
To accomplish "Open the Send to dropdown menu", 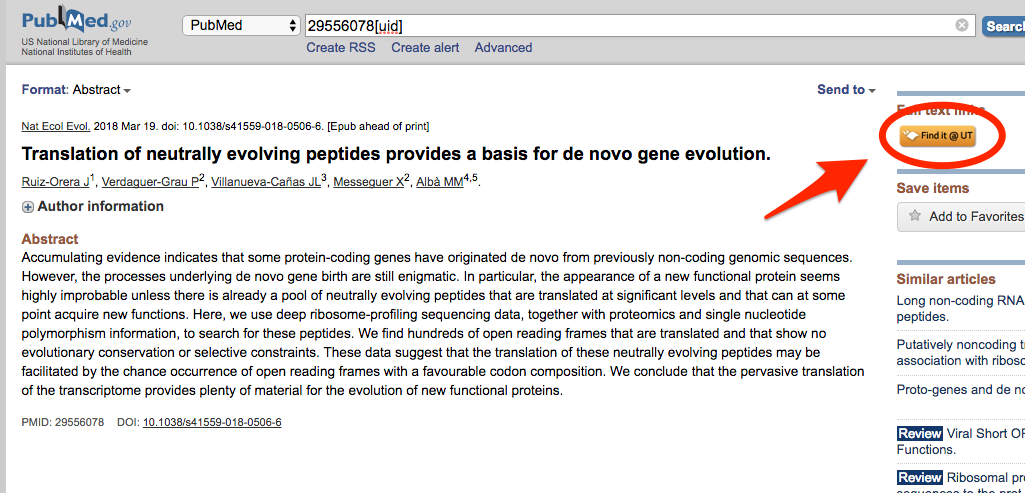I will 847,90.
